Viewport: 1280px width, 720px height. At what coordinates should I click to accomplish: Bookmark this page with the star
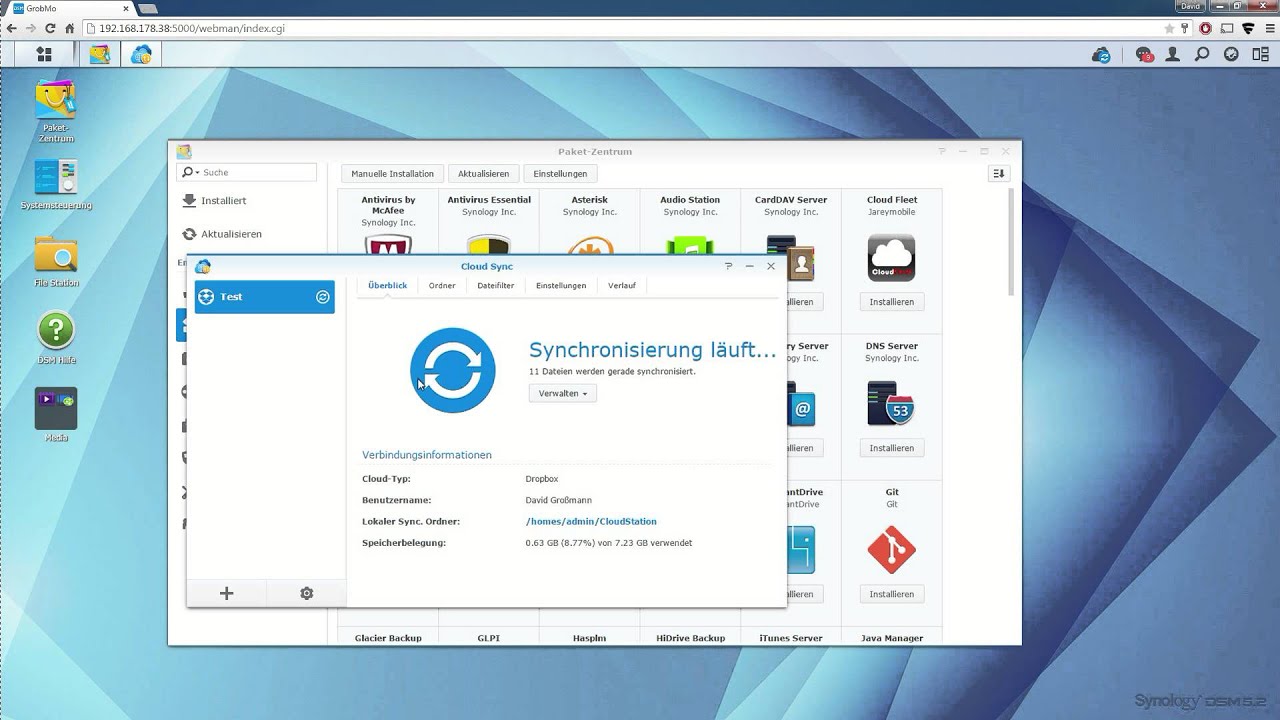tap(1169, 29)
